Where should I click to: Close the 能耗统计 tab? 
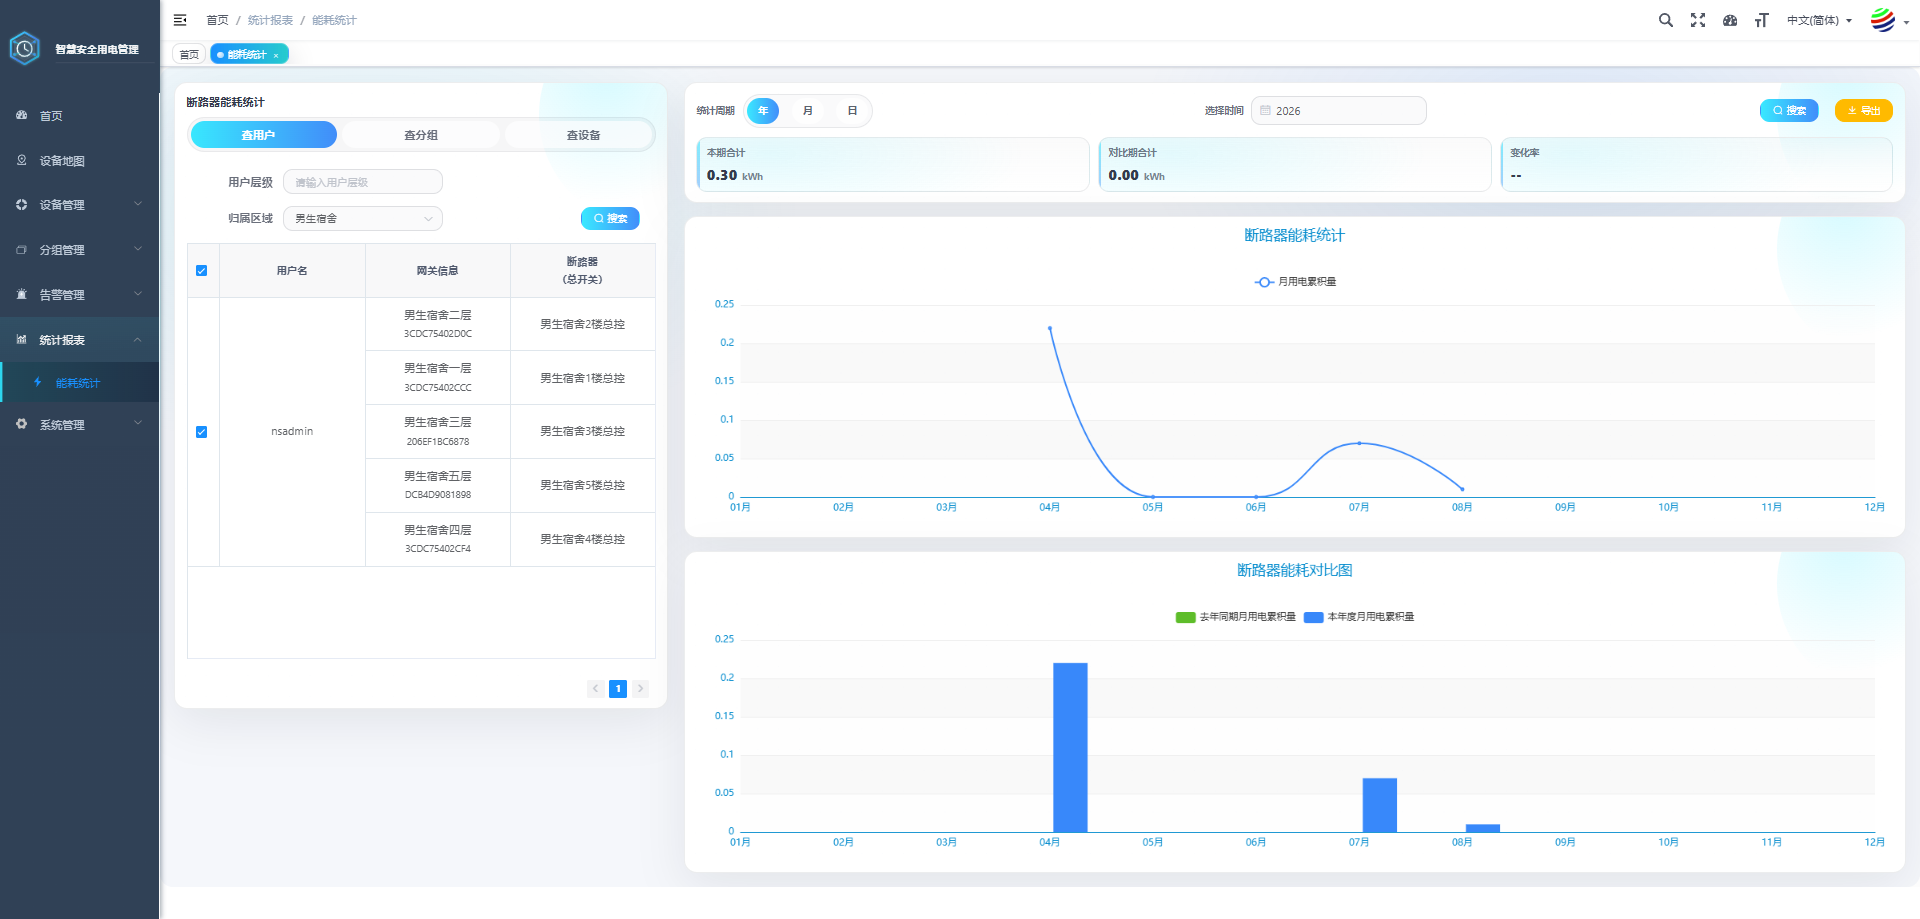coord(276,55)
